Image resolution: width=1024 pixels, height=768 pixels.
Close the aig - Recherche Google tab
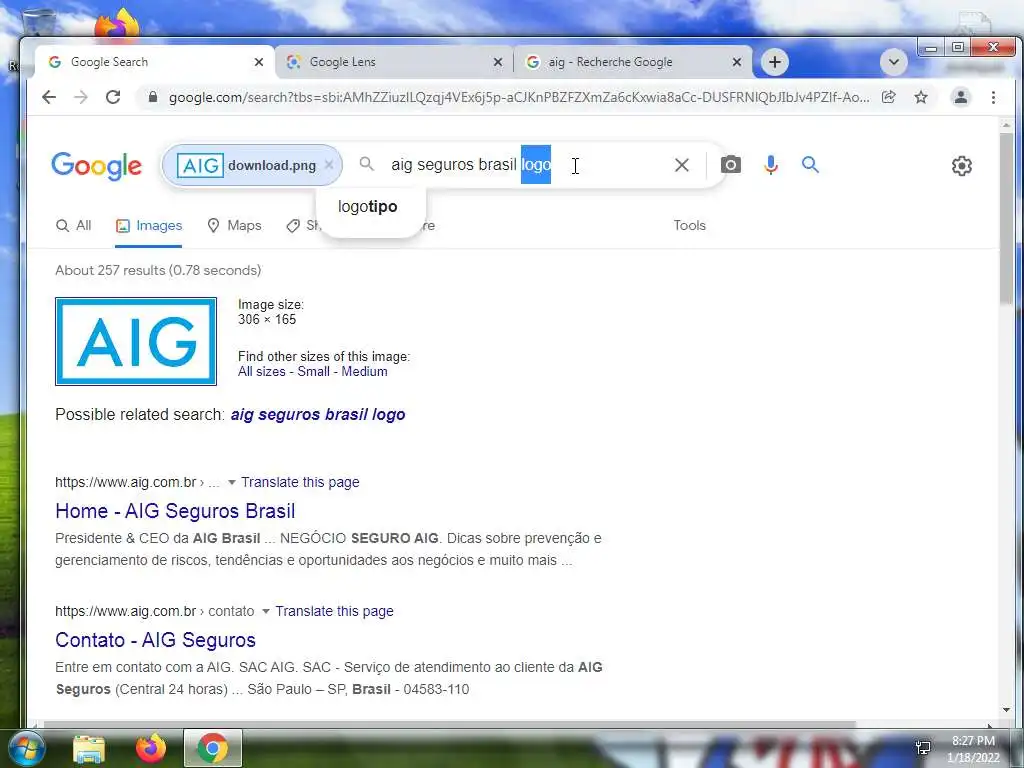[737, 62]
